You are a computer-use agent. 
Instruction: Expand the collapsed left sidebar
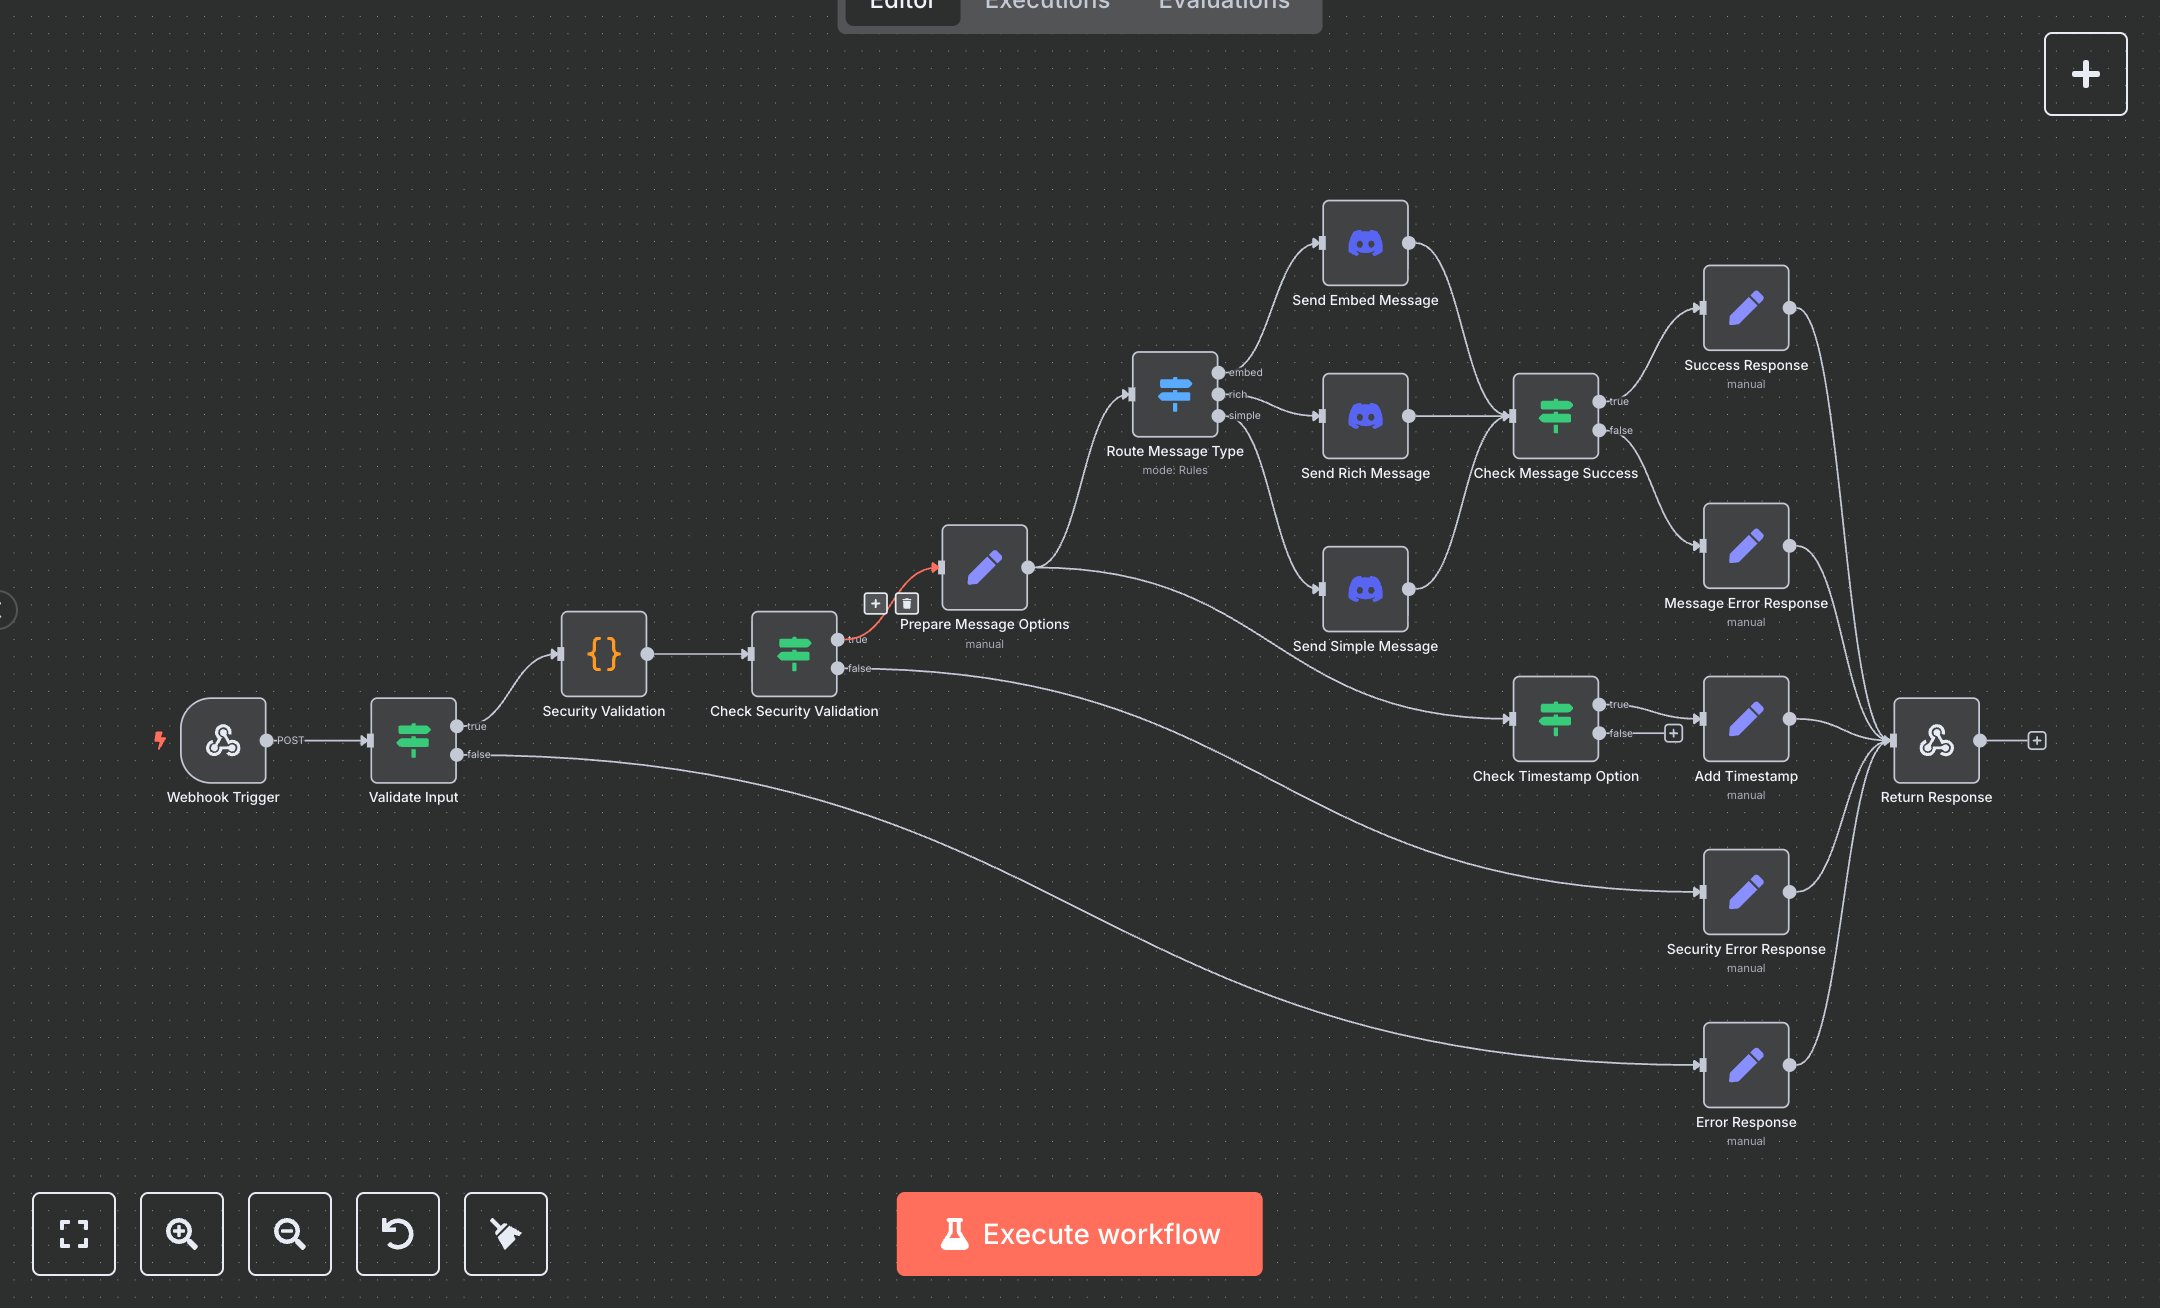(x=5, y=609)
